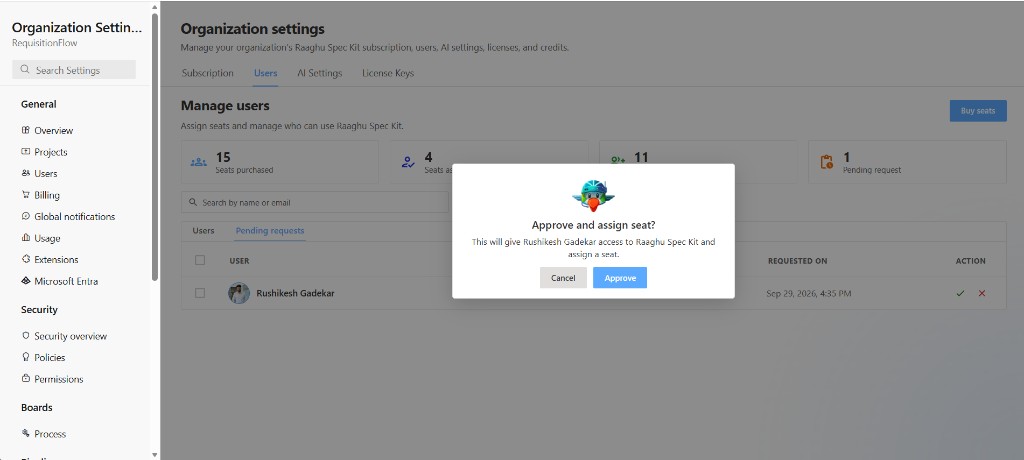The width and height of the screenshot is (1024, 460).
Task: Open the Process page under Boards
Action: (x=50, y=434)
